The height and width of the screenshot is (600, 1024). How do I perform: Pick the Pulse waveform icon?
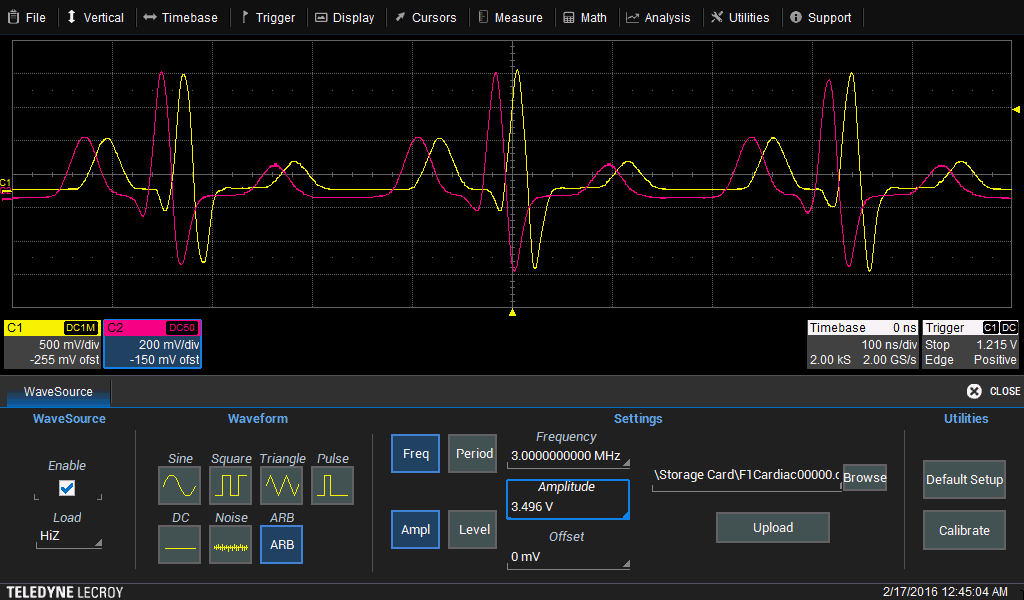(333, 486)
